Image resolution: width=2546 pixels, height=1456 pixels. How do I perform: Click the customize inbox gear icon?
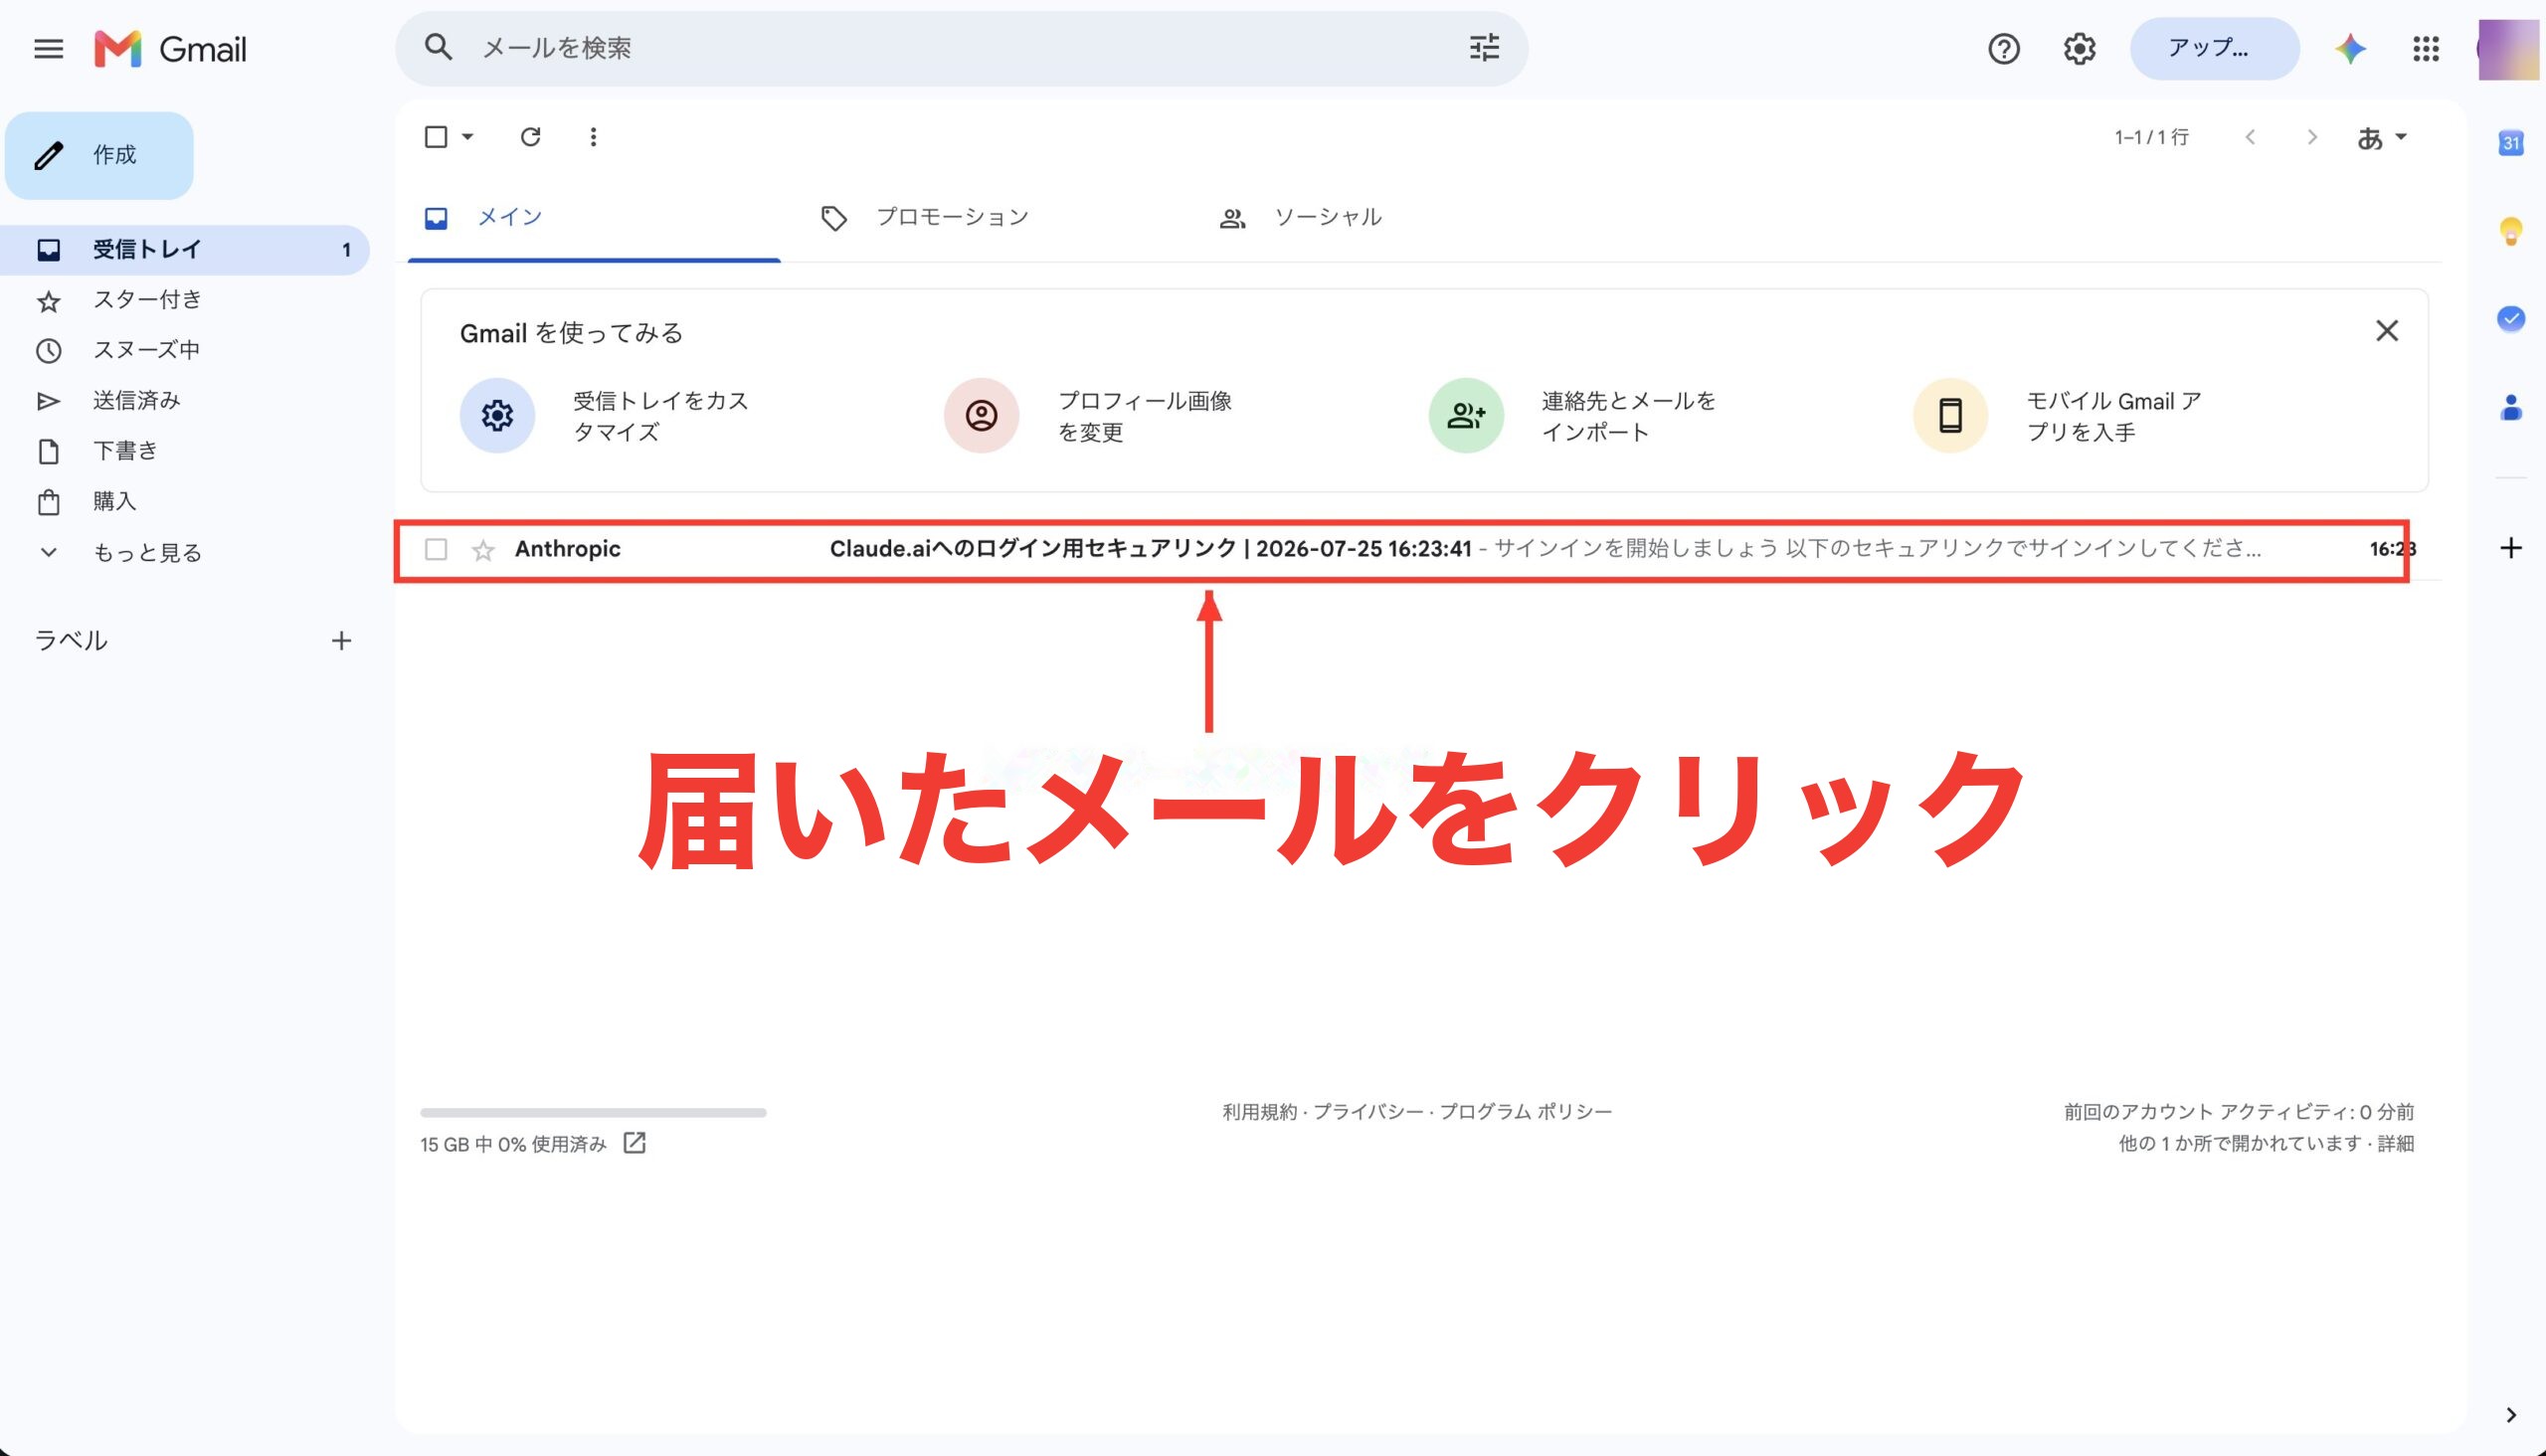(x=497, y=415)
